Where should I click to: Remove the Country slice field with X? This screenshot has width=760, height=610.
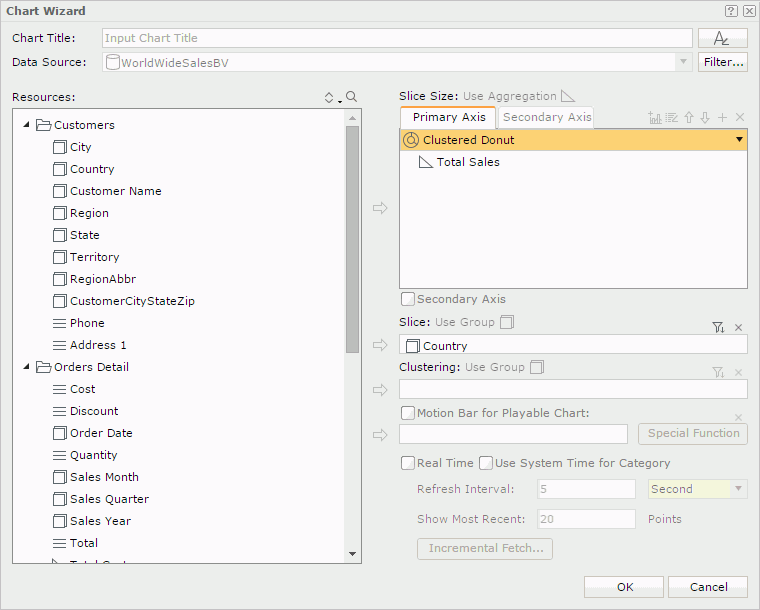[739, 327]
